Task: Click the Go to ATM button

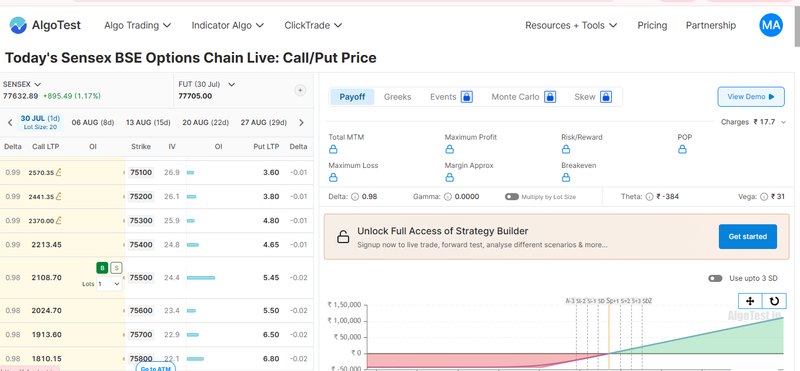Action: (156, 367)
